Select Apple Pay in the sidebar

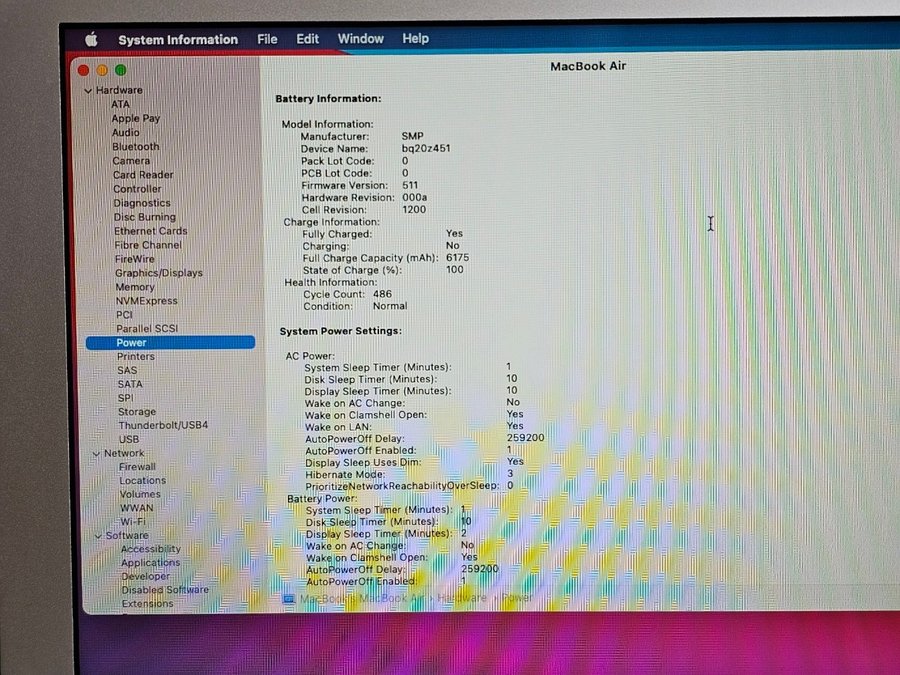click(x=136, y=118)
